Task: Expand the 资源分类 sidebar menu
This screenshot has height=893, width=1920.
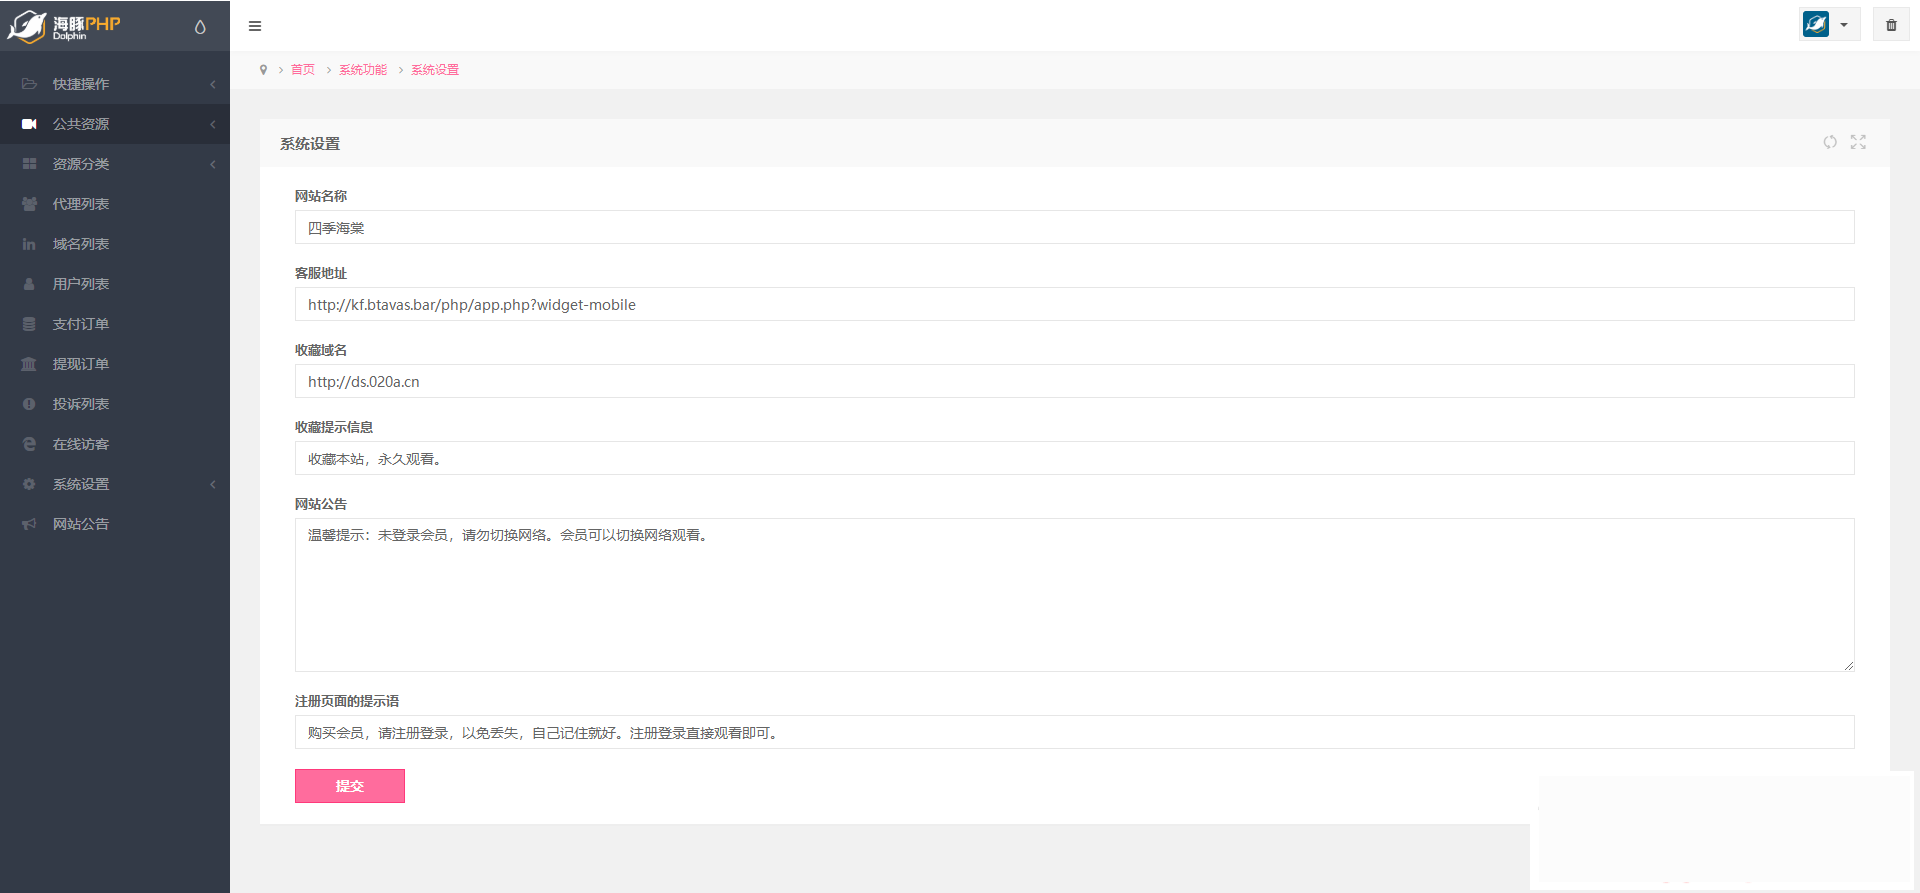Action: point(115,164)
